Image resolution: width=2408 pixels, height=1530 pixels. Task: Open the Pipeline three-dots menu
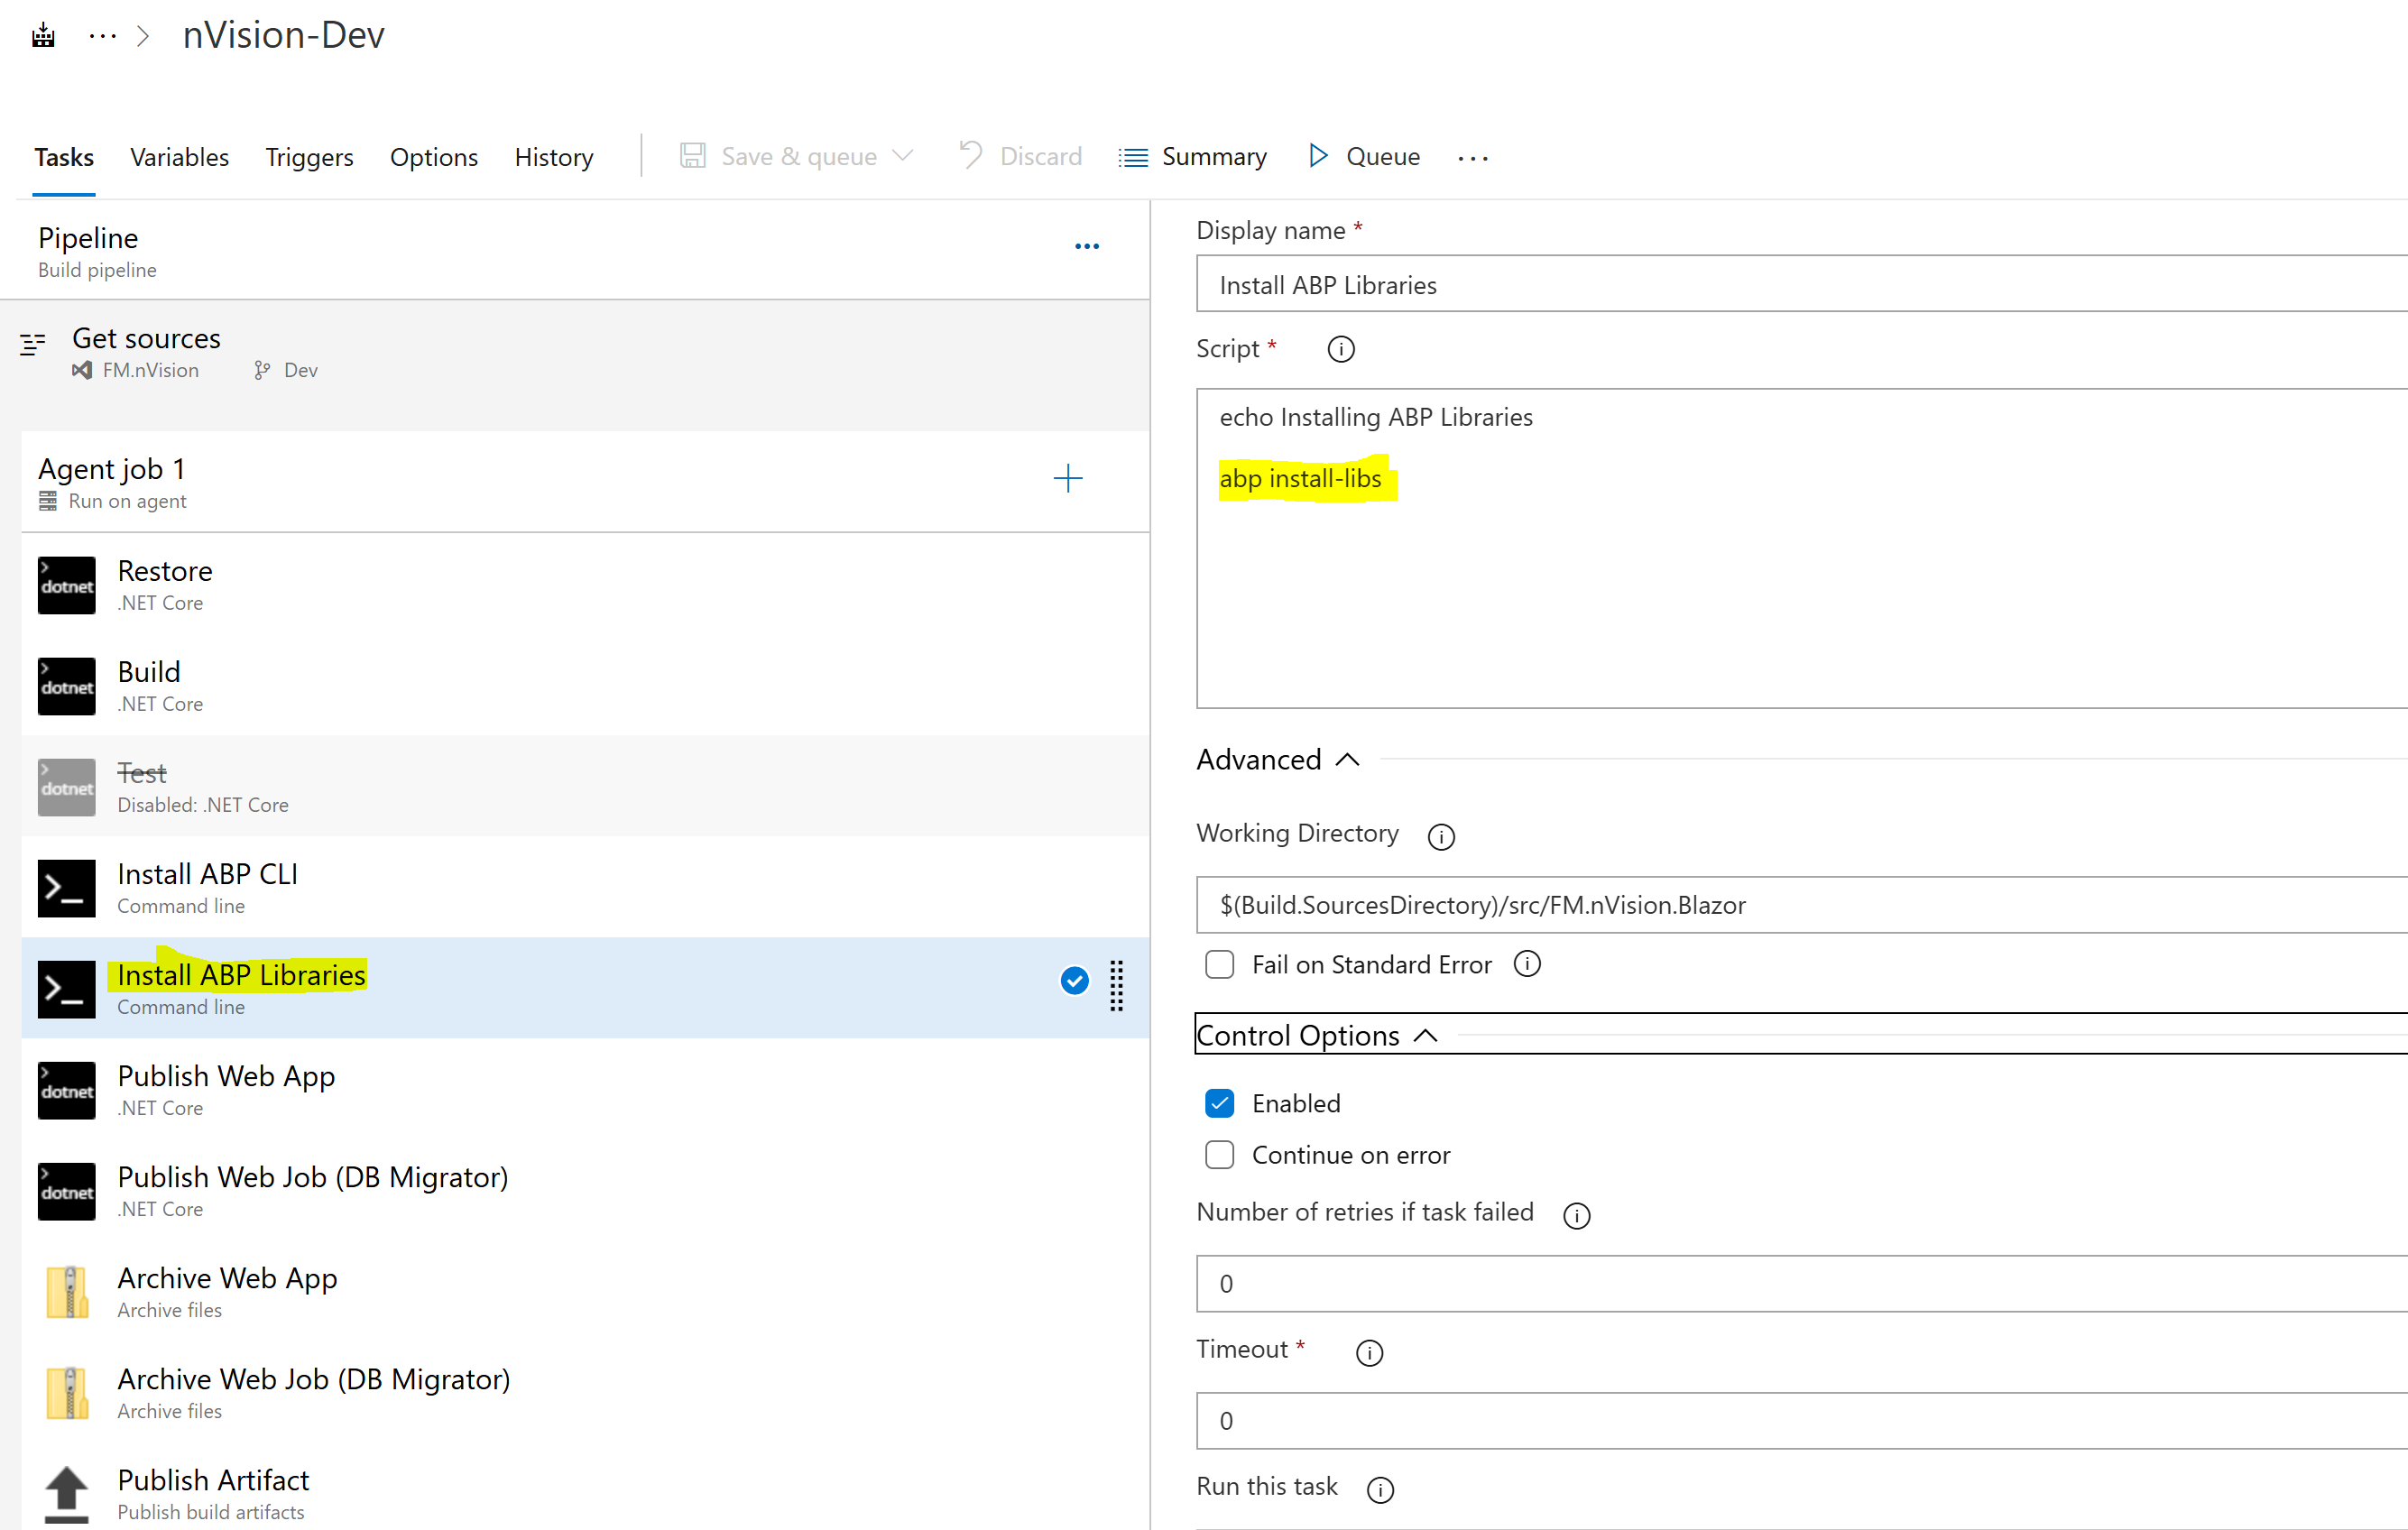pyautogui.click(x=1086, y=246)
